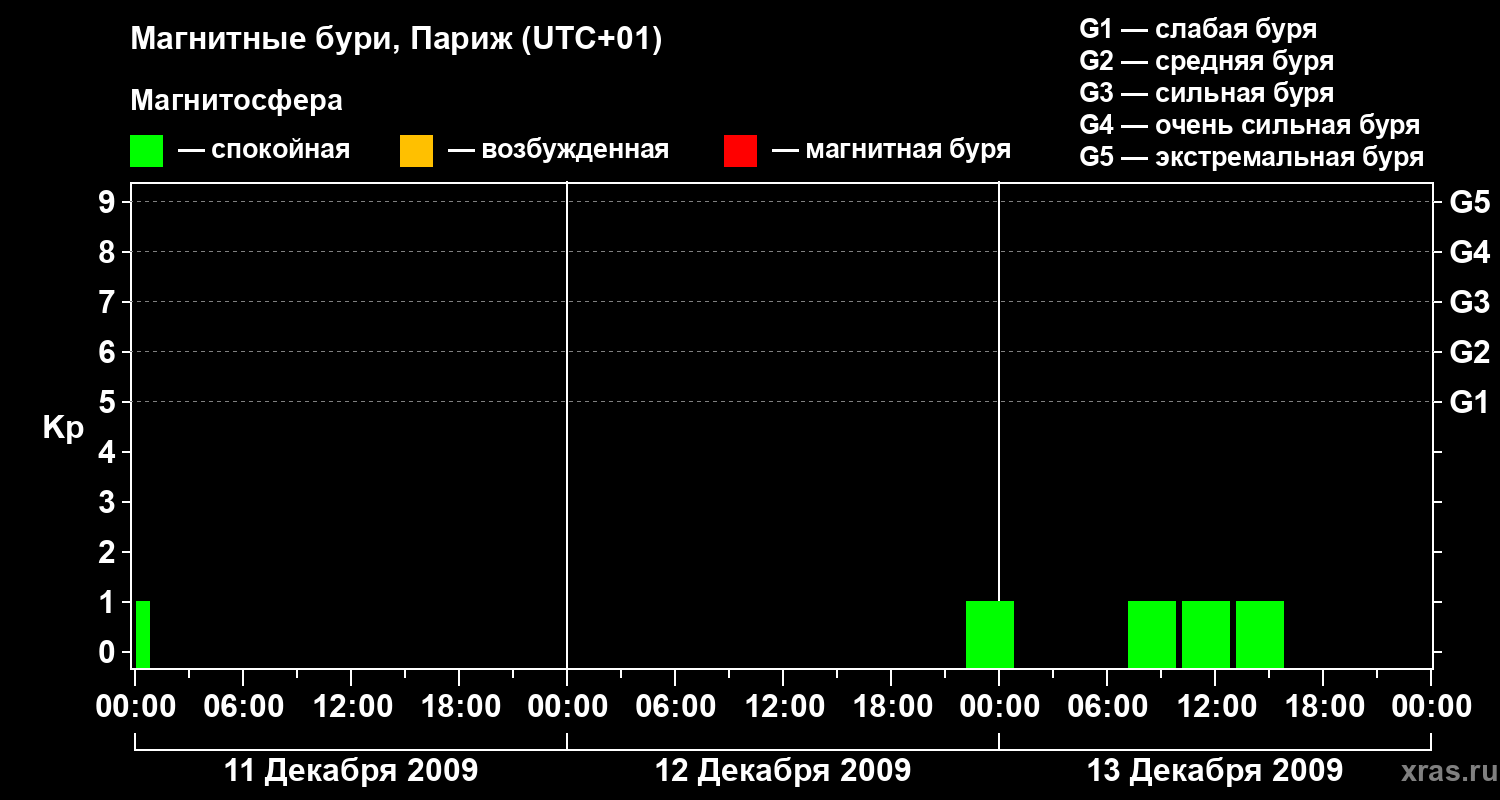
Task: Click the red 'магнитная буря' legend swatch
Action: pos(740,151)
